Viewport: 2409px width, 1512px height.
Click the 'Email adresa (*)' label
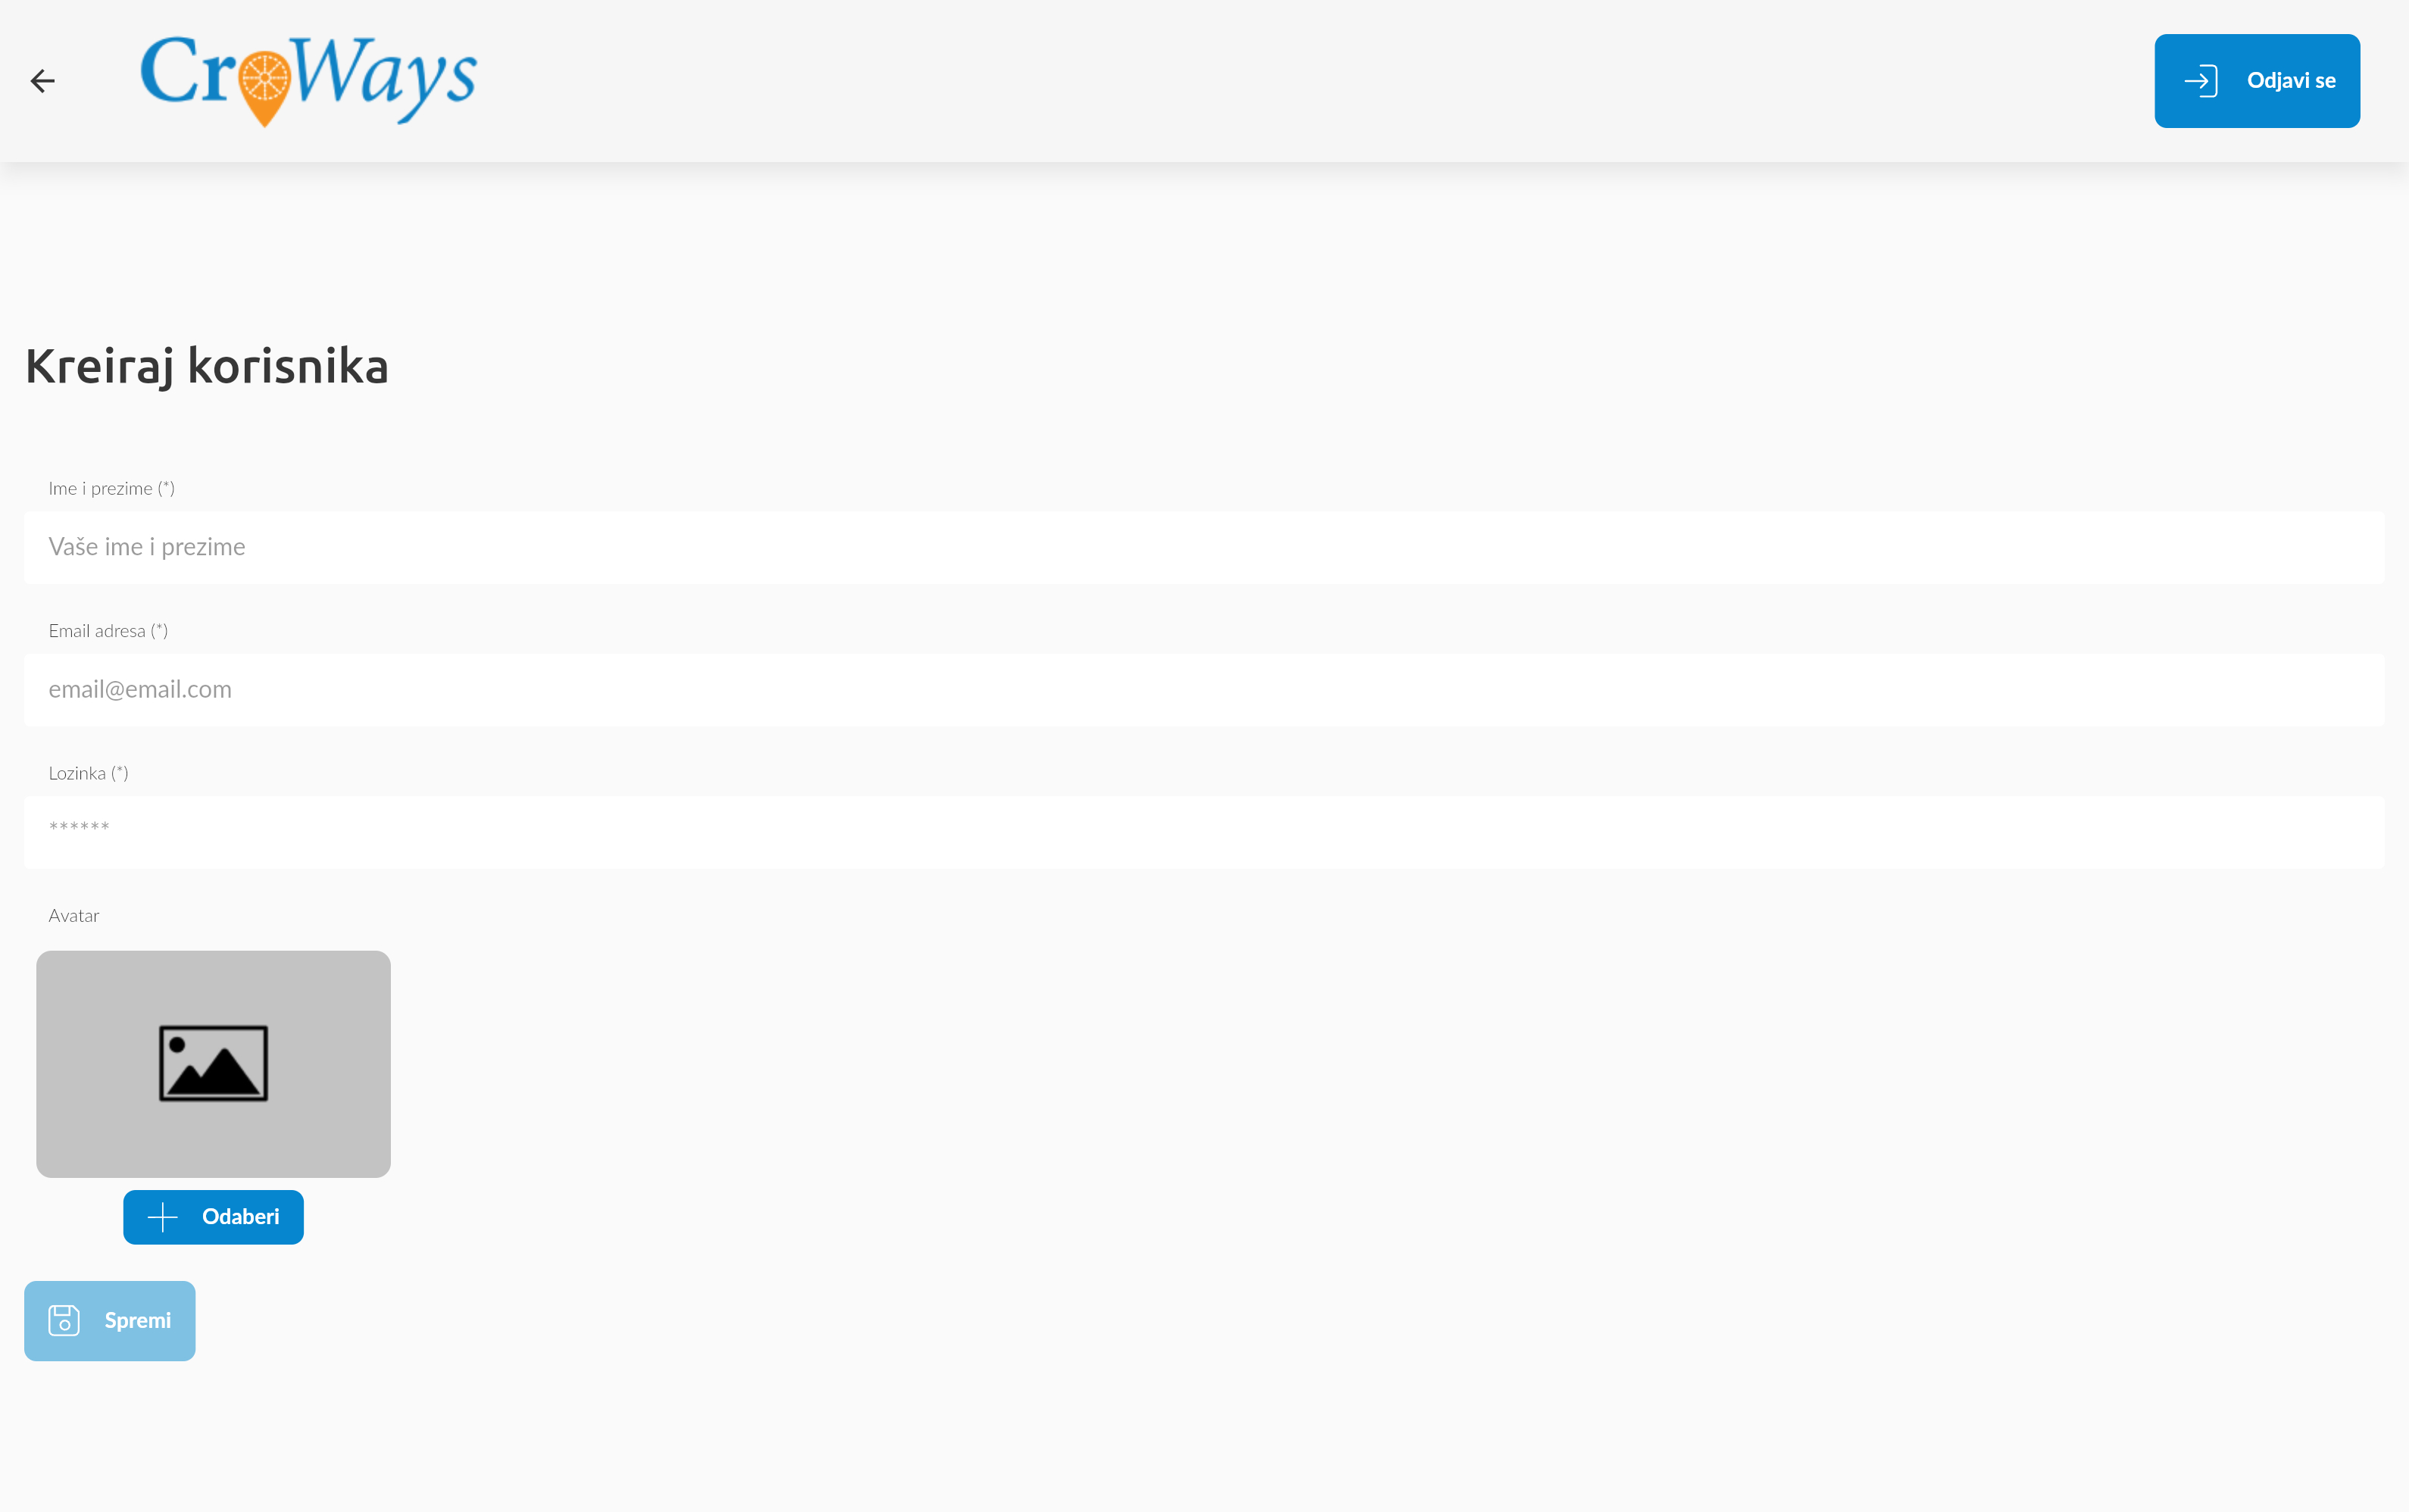tap(108, 631)
